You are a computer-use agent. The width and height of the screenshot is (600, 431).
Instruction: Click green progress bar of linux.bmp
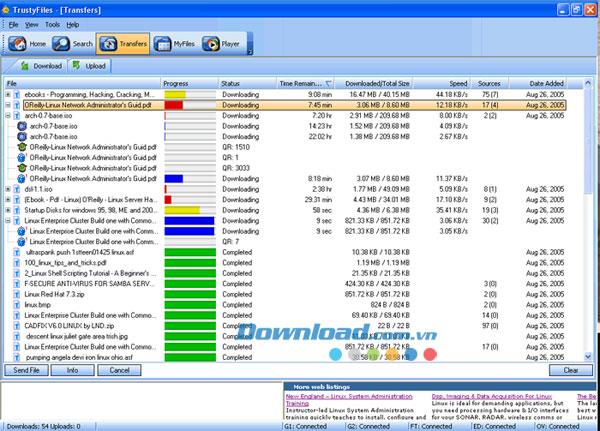190,305
